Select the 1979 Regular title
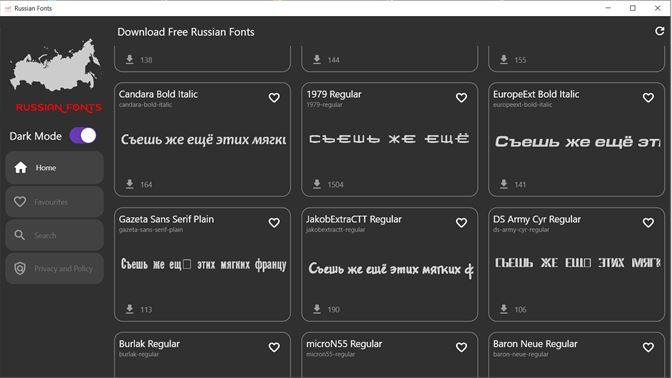This screenshot has width=672, height=378. tap(334, 94)
